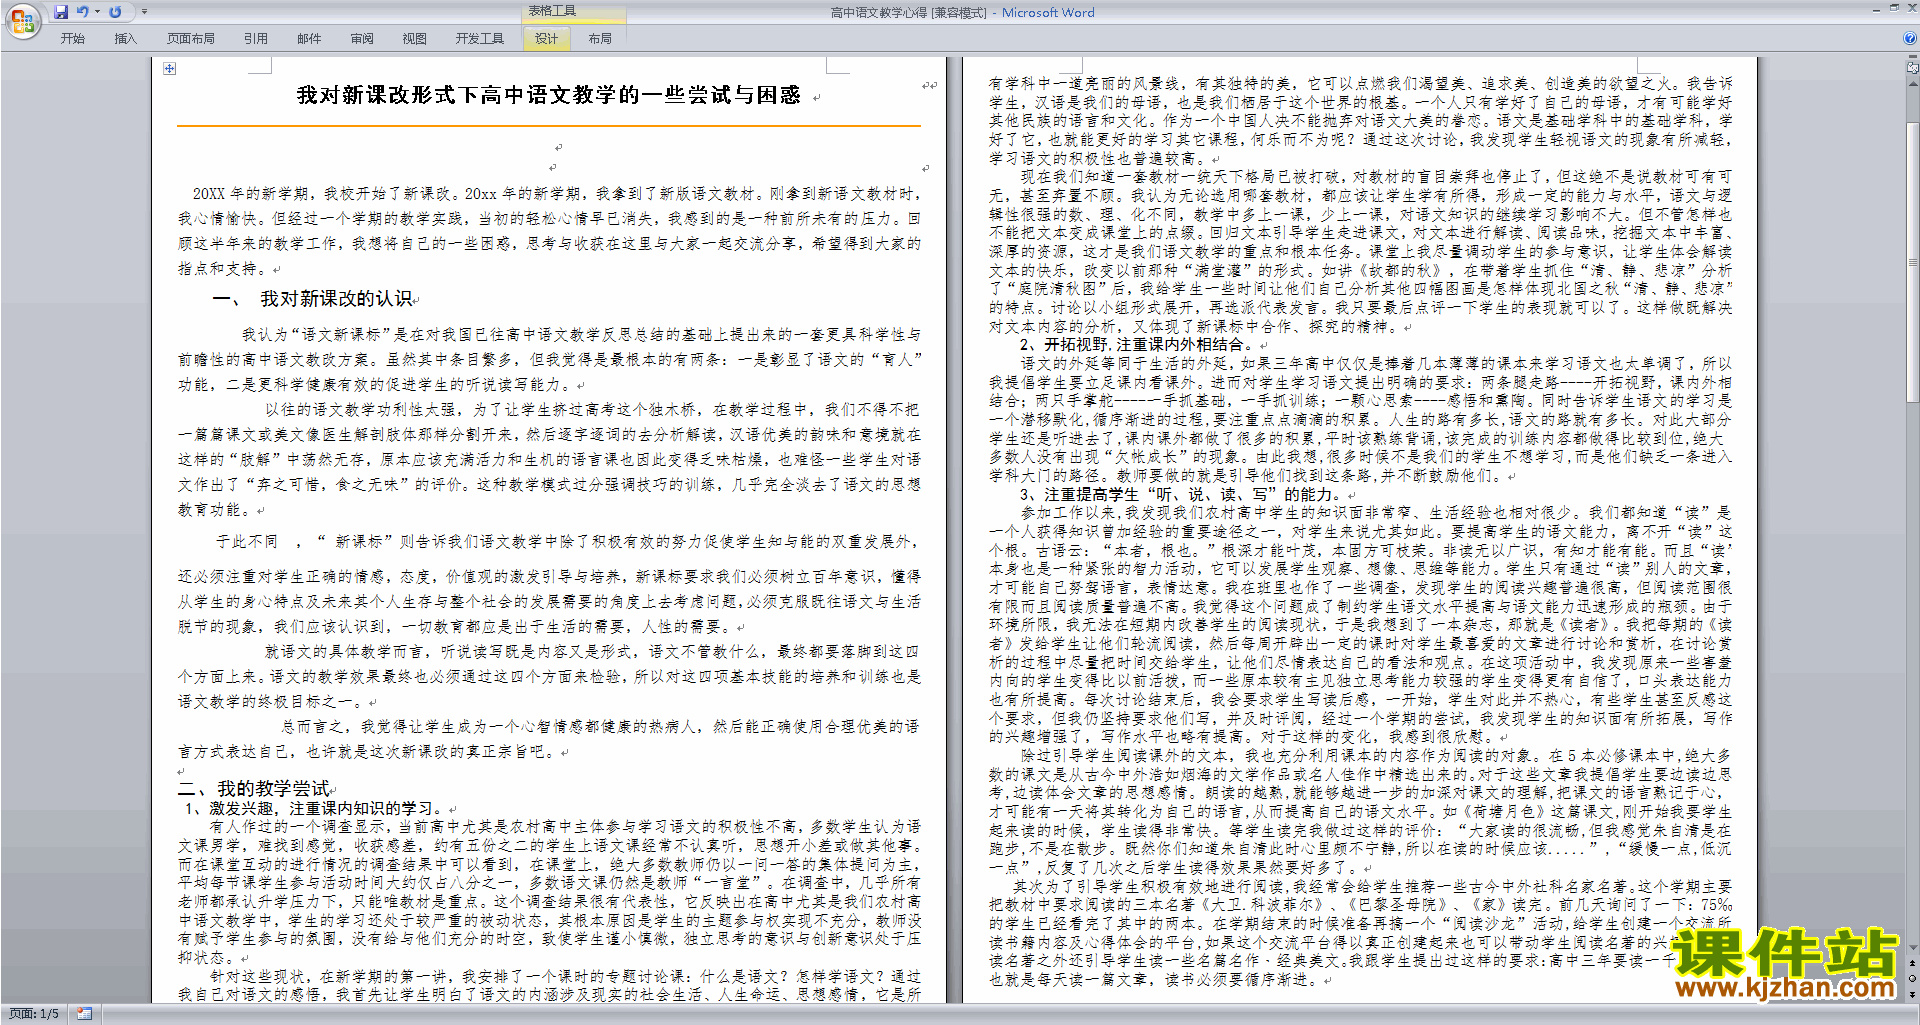The height and width of the screenshot is (1025, 1920).
Task: Click heading 一、 我对新课改的认识
Action: (313, 298)
